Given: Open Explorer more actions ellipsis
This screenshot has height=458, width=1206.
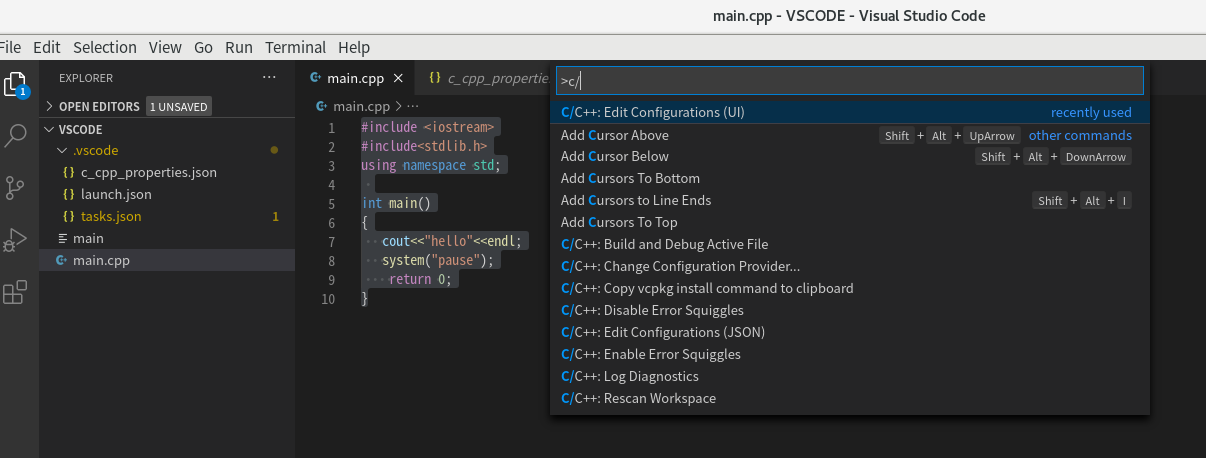Looking at the screenshot, I should [x=269, y=77].
